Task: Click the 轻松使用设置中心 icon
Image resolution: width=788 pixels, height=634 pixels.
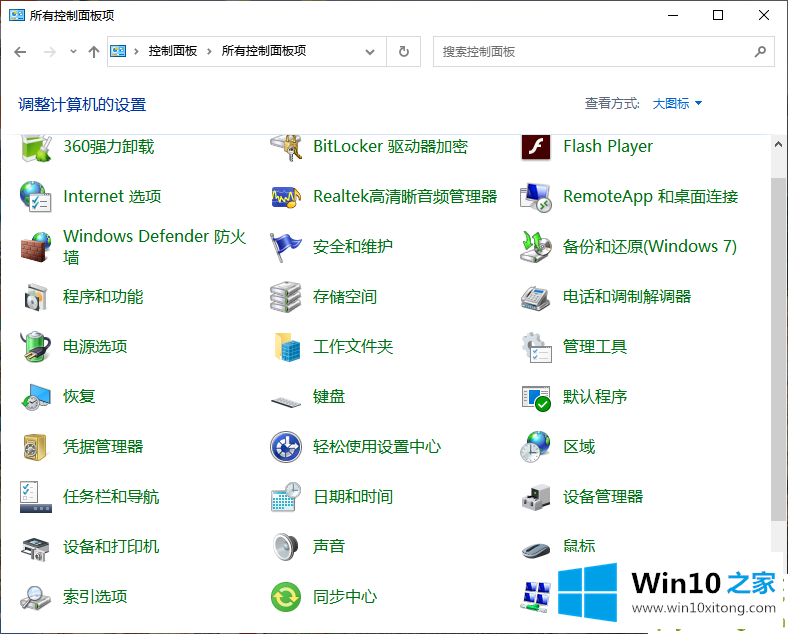Action: coord(285,447)
